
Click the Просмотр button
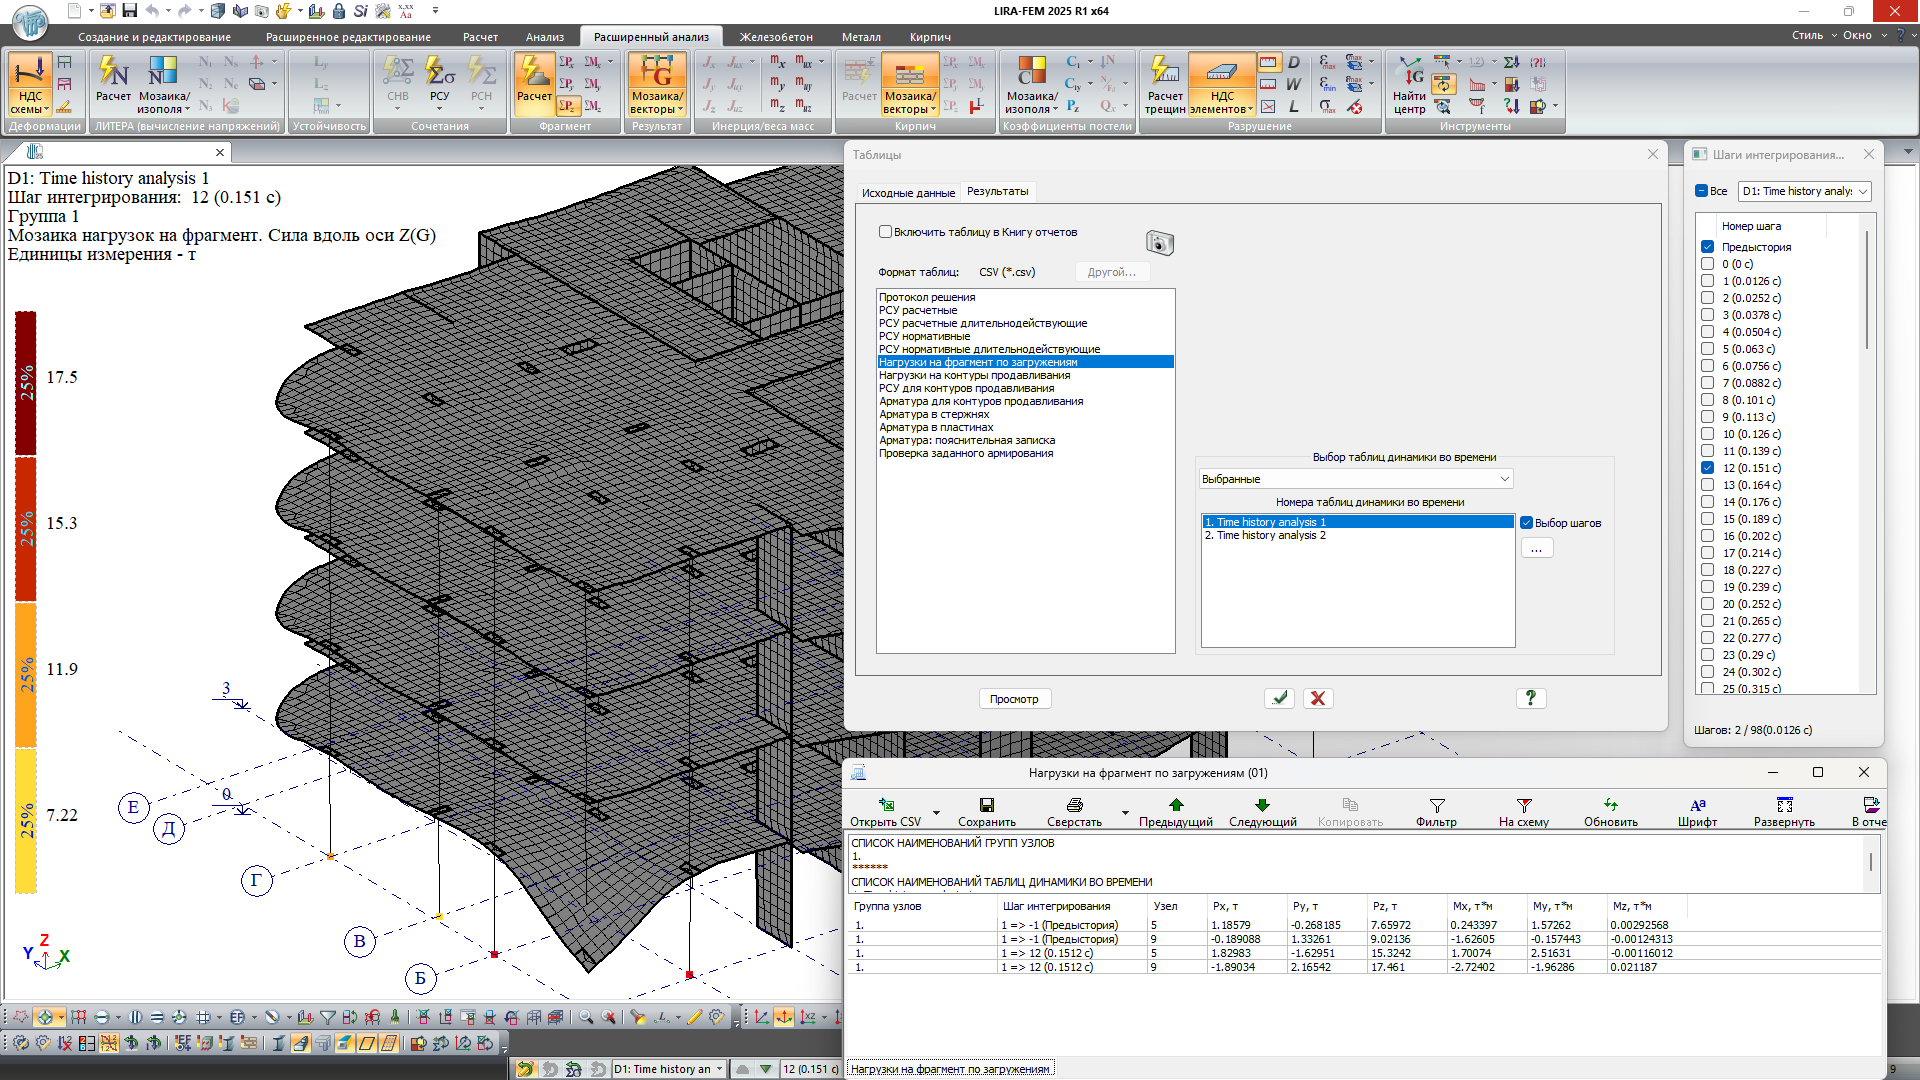coord(1014,699)
